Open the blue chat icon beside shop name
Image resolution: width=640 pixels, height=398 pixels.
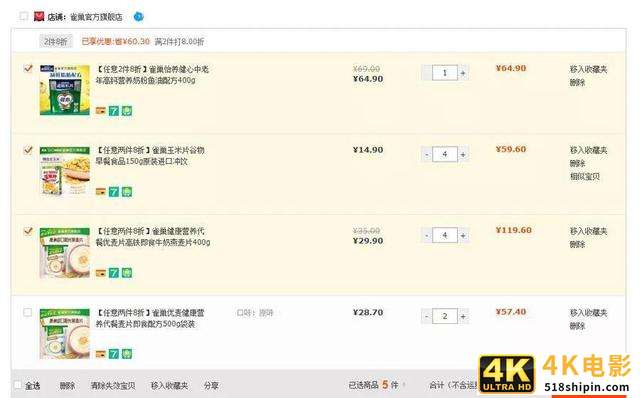coord(139,17)
